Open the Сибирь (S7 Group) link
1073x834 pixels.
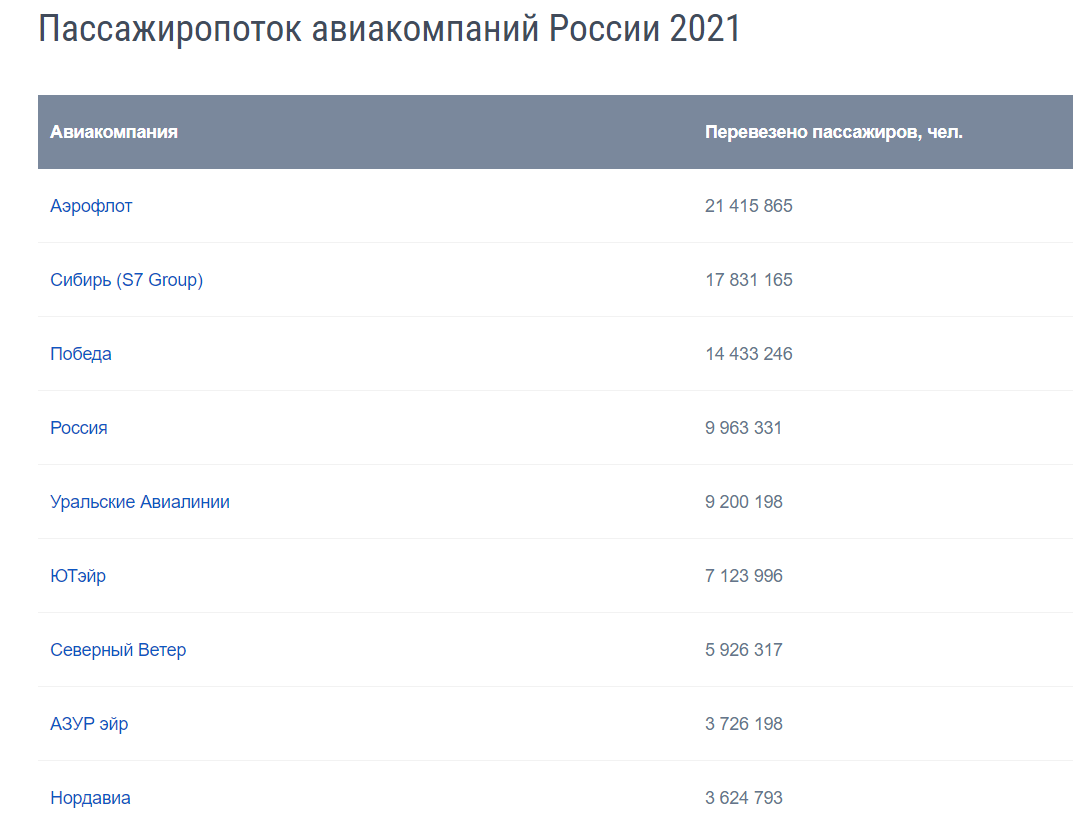point(127,280)
